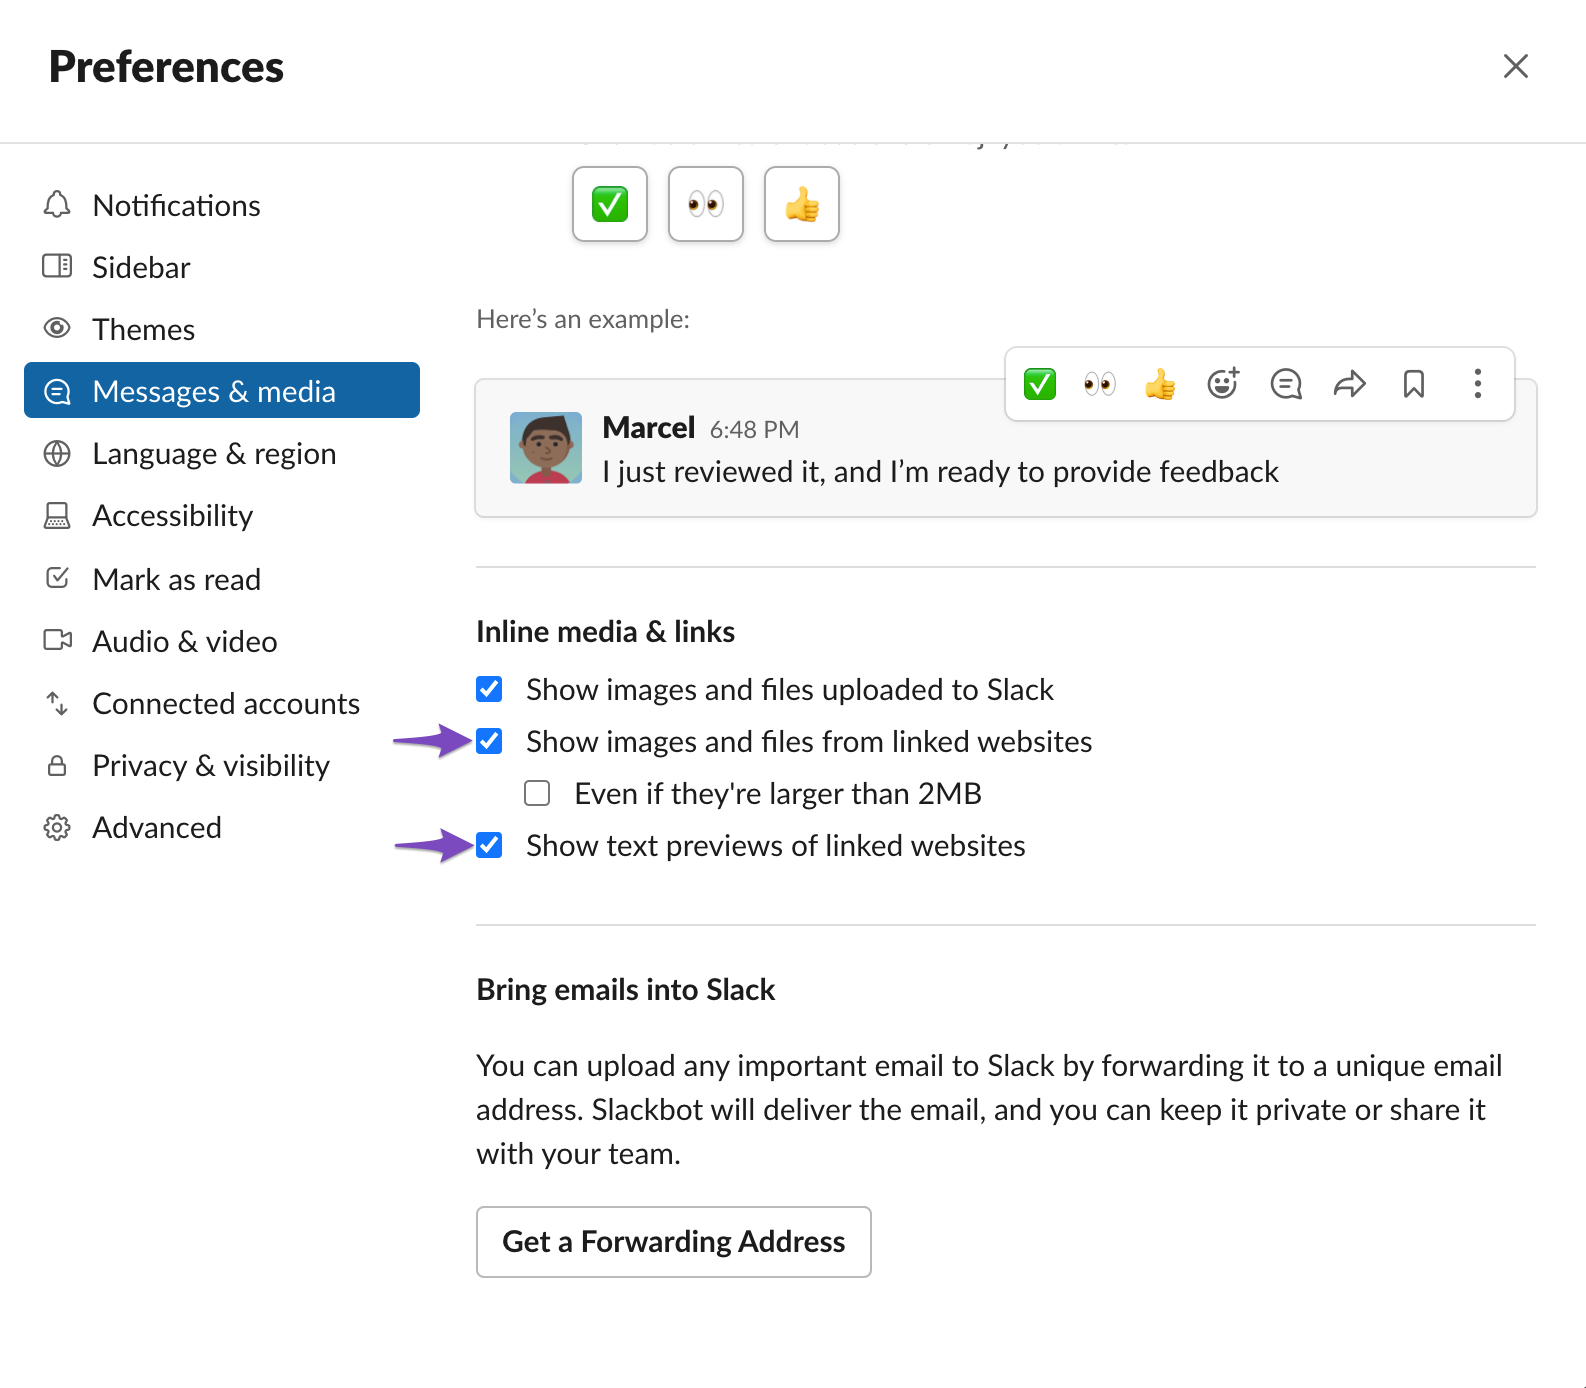Viewport: 1586px width, 1388px height.
Task: Enable Even if they're larger than 2MB
Action: (x=537, y=793)
